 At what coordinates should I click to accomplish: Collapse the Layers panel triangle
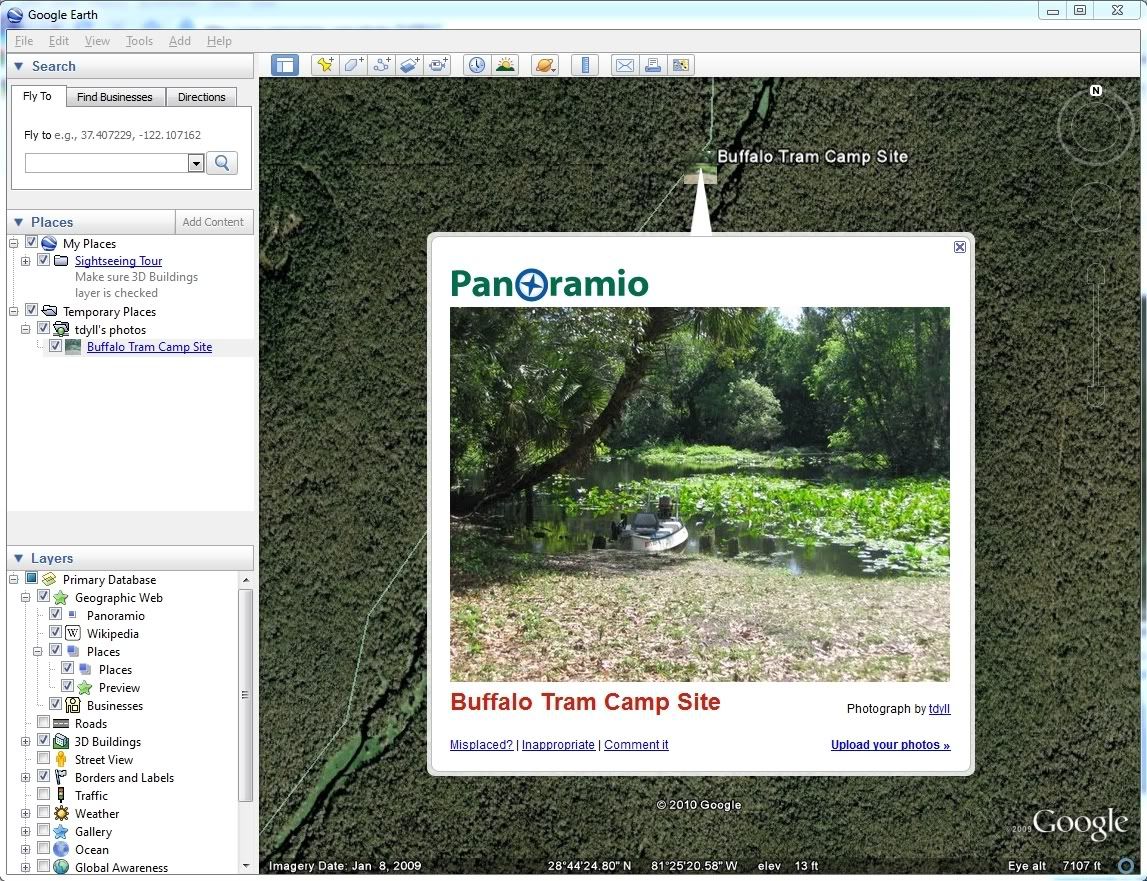click(19, 558)
